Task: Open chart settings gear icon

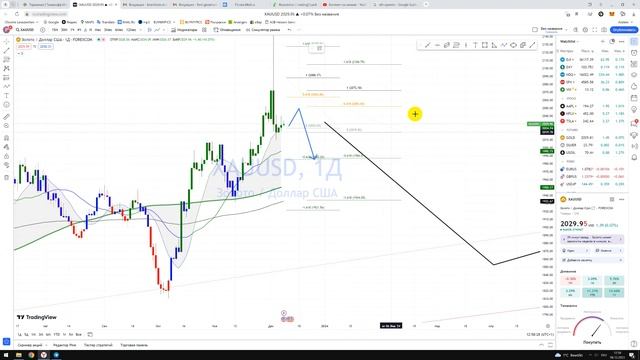Action: [585, 30]
